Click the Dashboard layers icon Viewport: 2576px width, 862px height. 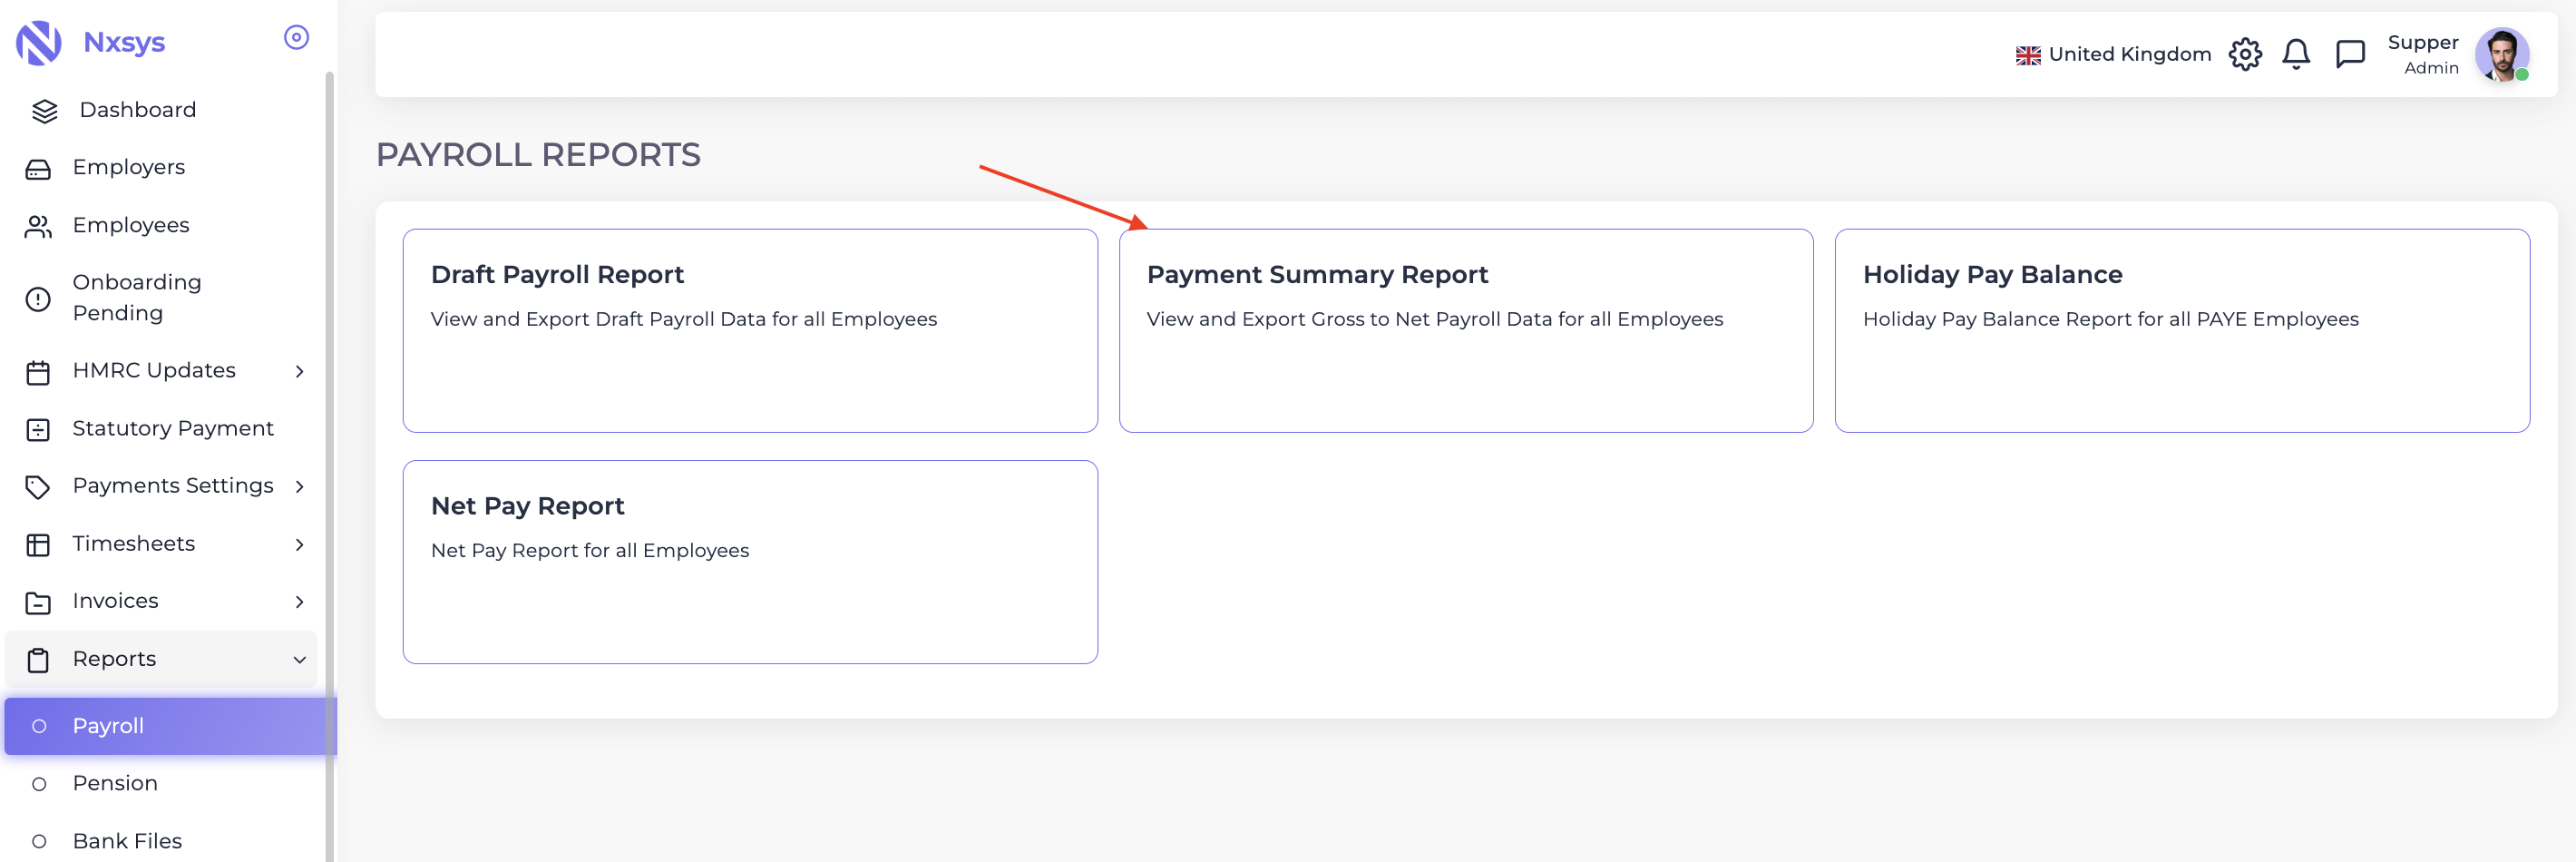(45, 111)
